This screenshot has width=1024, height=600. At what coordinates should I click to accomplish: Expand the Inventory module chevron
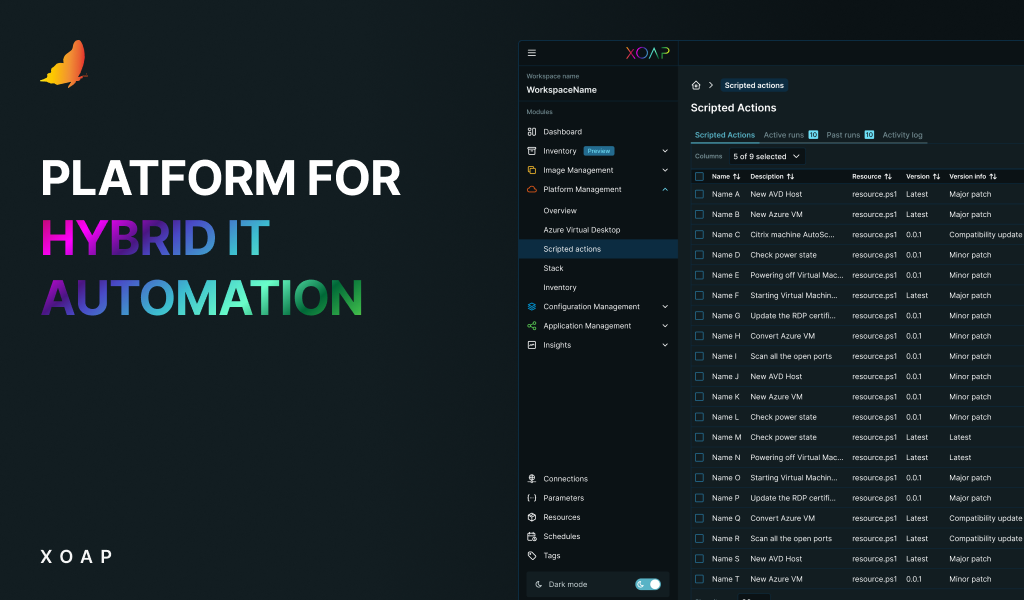[x=664, y=150]
